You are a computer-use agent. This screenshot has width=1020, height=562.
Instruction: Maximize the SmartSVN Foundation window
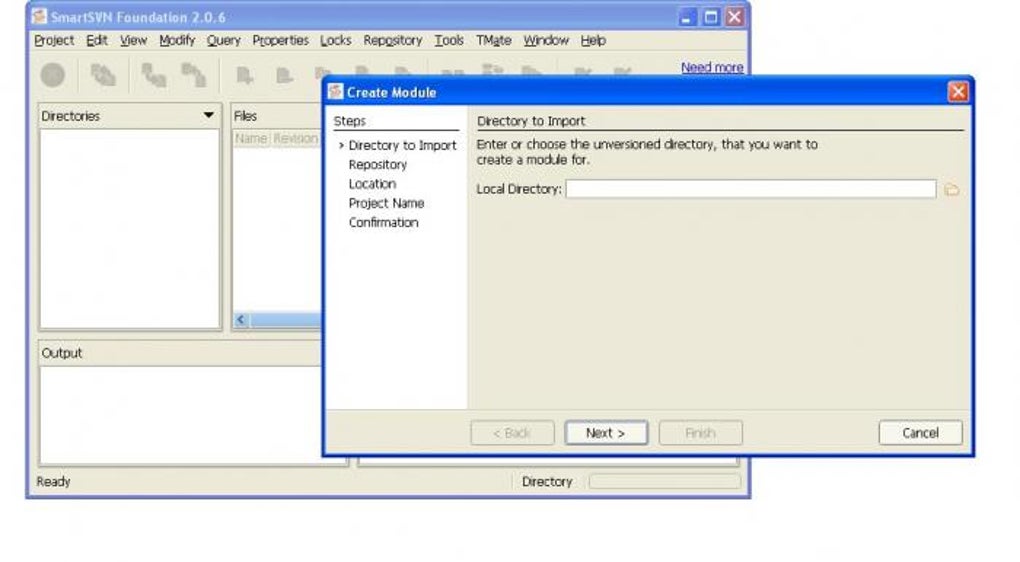[x=711, y=18]
